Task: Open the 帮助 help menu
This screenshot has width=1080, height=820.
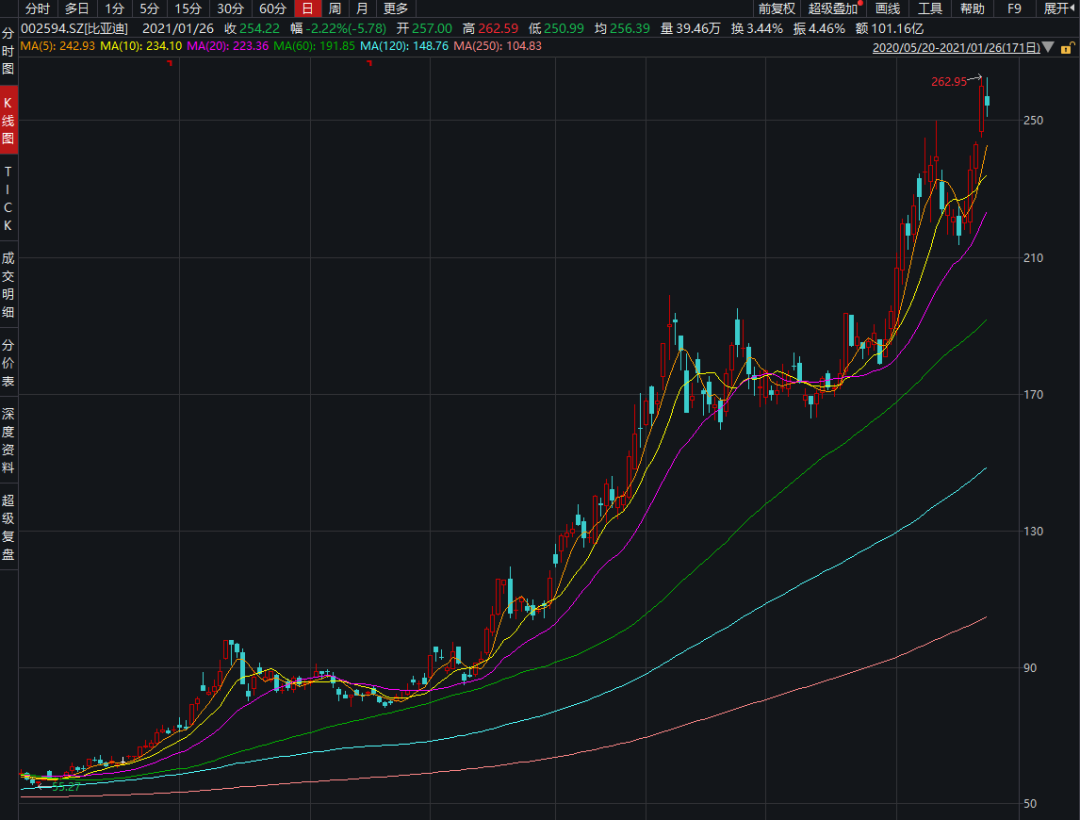Action: pos(971,8)
